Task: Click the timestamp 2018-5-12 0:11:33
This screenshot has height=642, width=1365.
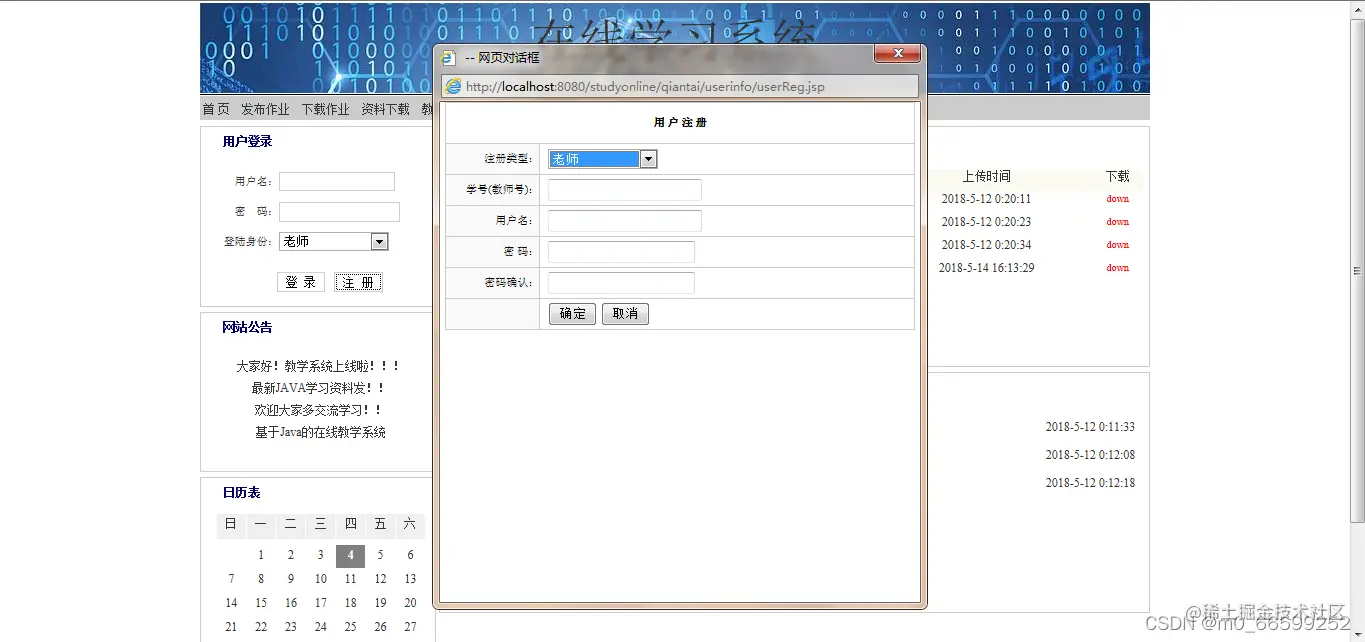Action: click(1090, 427)
